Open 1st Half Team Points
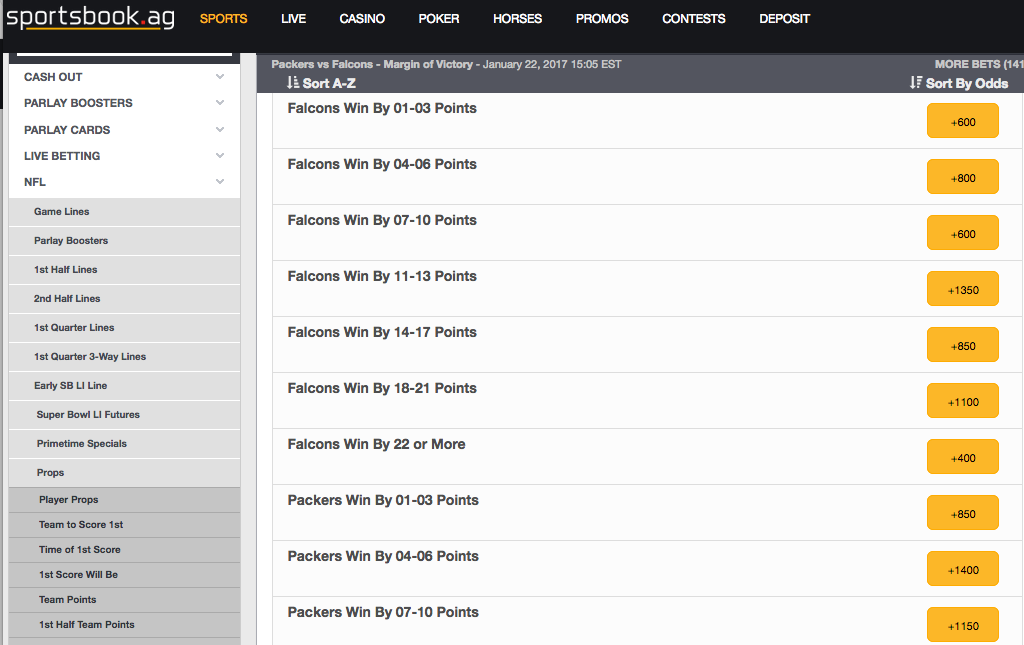 (124, 625)
